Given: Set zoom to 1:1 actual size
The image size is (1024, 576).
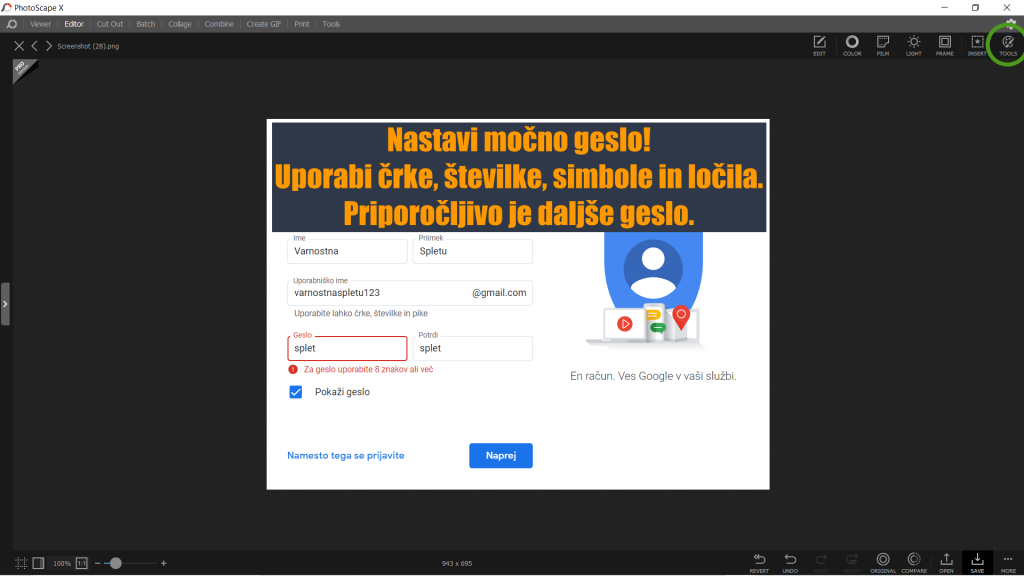Looking at the screenshot, I should [82, 563].
